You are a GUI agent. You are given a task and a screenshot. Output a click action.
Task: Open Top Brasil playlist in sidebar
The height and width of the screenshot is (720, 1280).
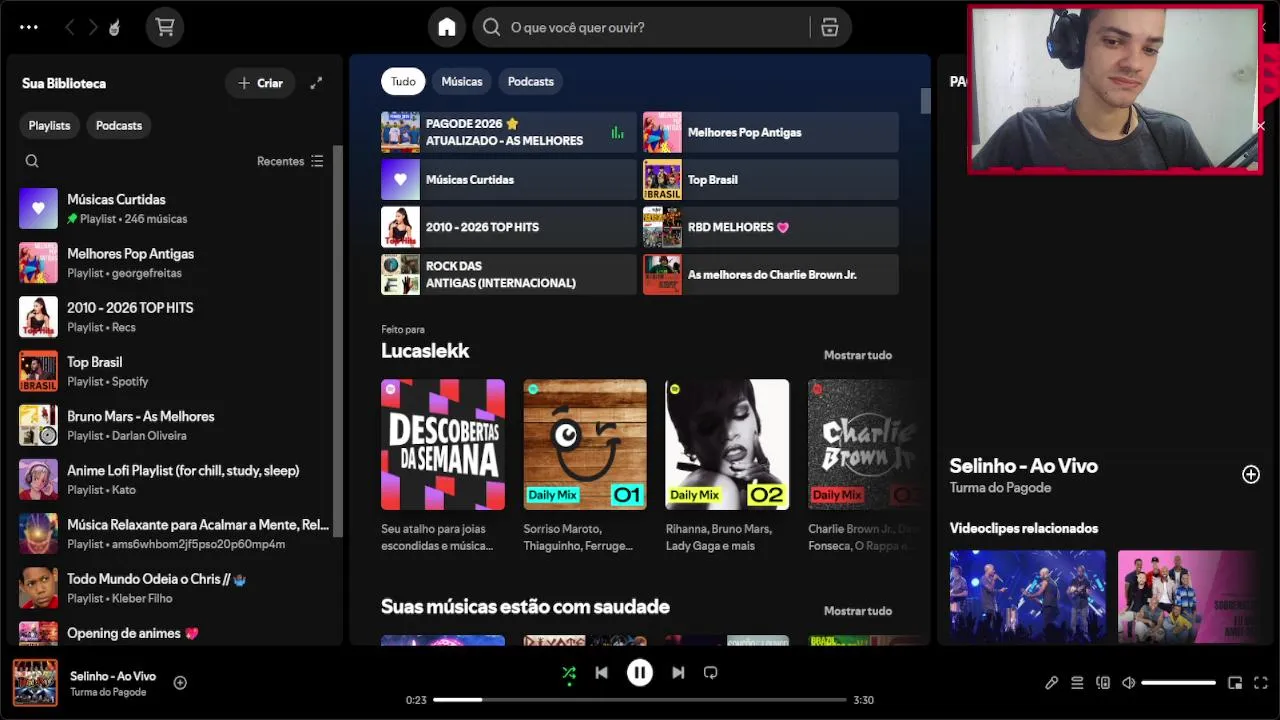(172, 371)
